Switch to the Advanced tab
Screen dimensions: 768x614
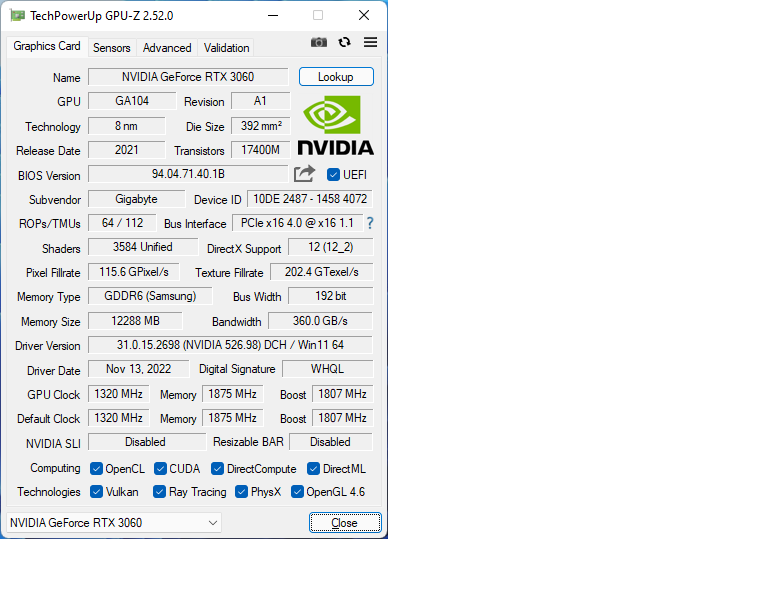pyautogui.click(x=167, y=48)
